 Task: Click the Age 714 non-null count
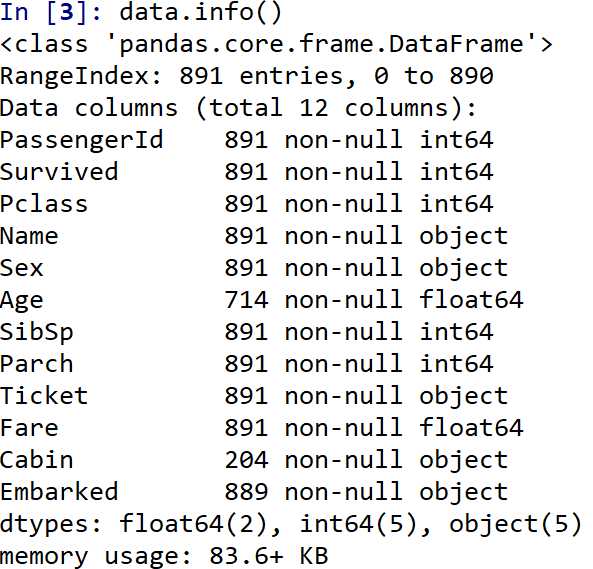[x=314, y=300]
